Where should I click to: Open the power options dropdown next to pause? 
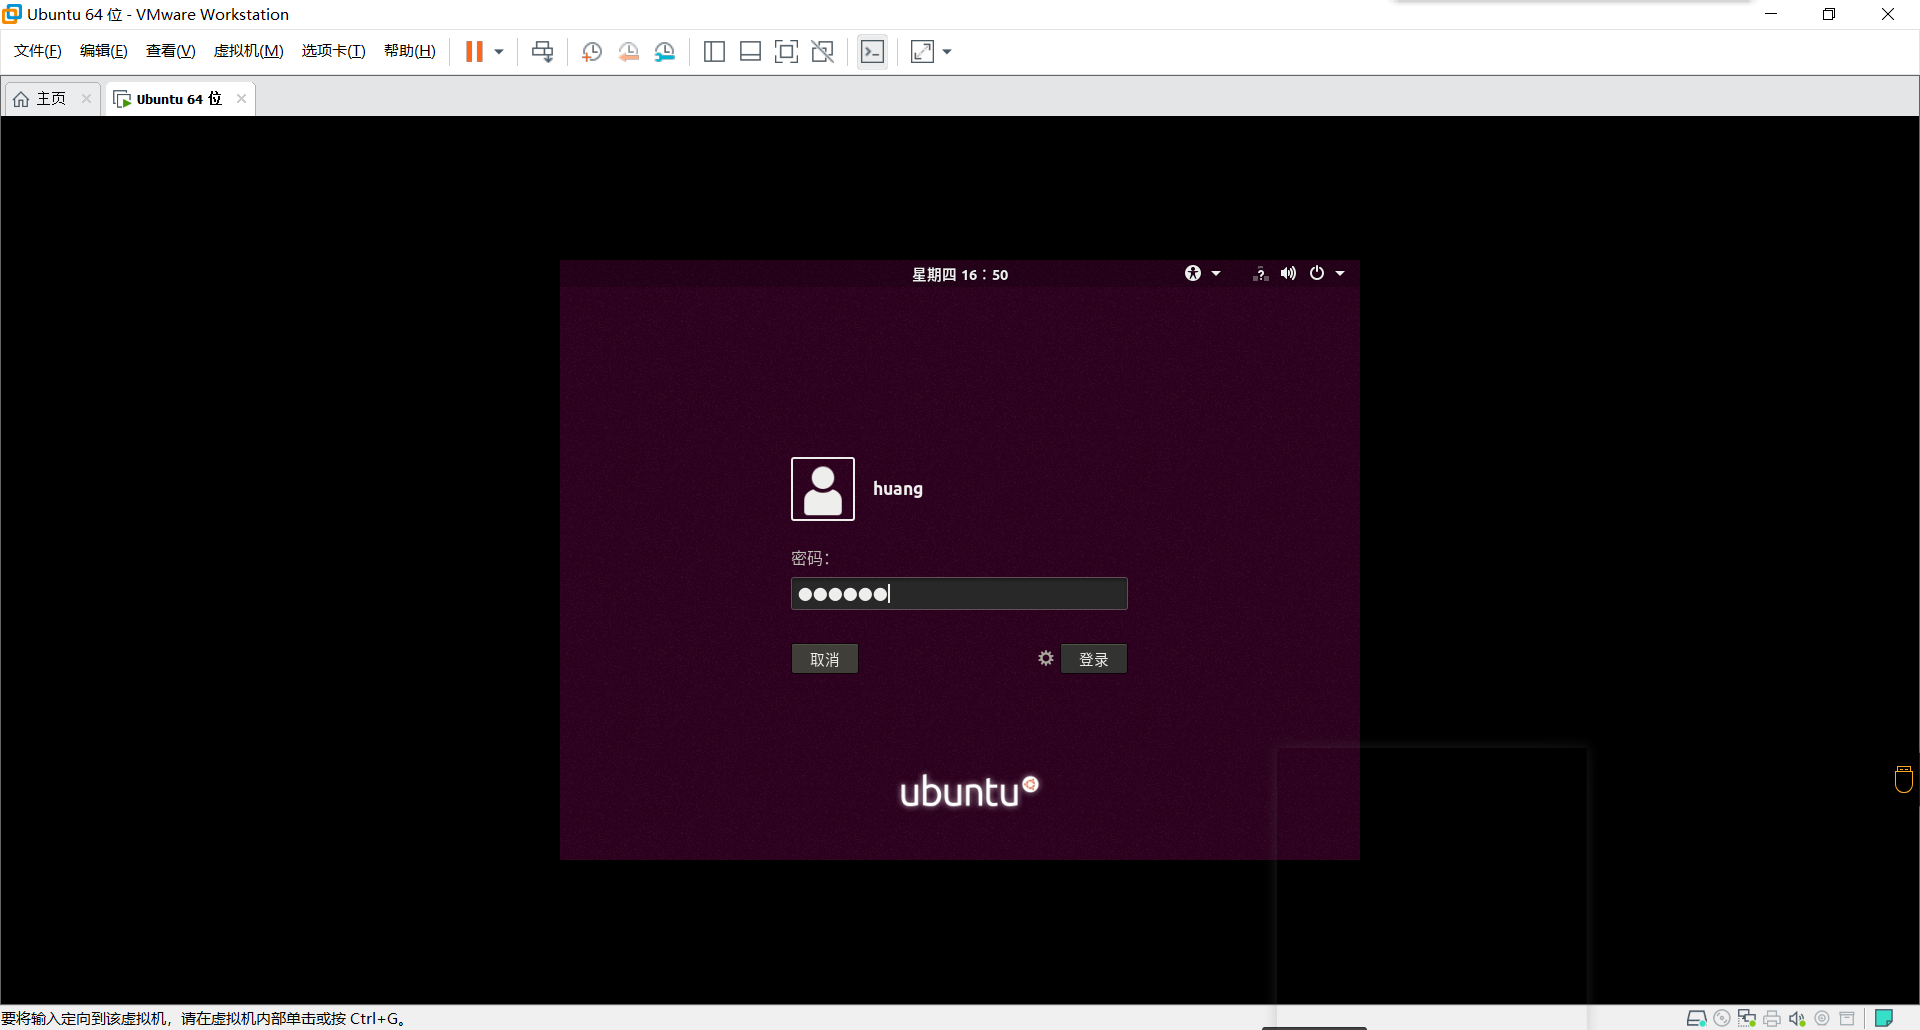(499, 52)
